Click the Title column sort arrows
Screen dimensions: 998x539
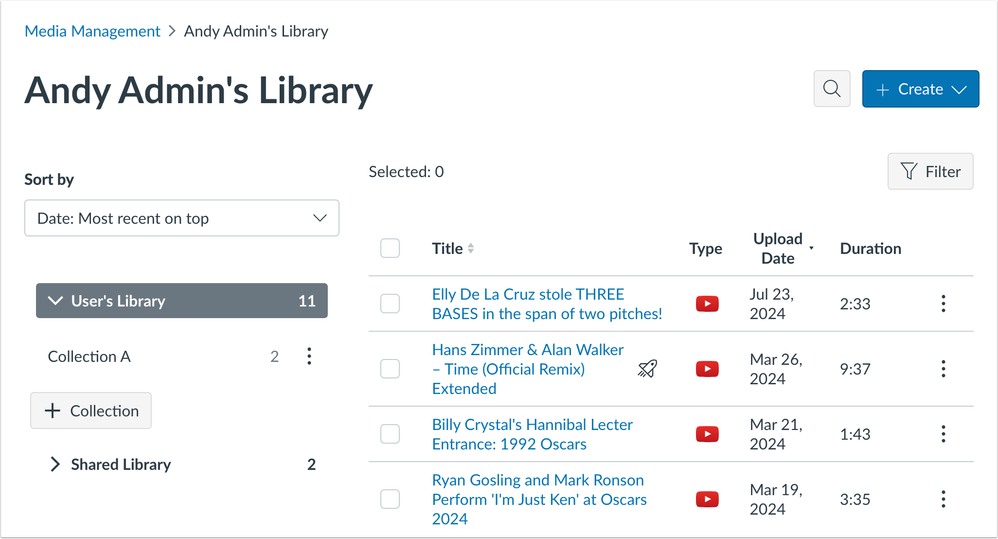coord(471,248)
